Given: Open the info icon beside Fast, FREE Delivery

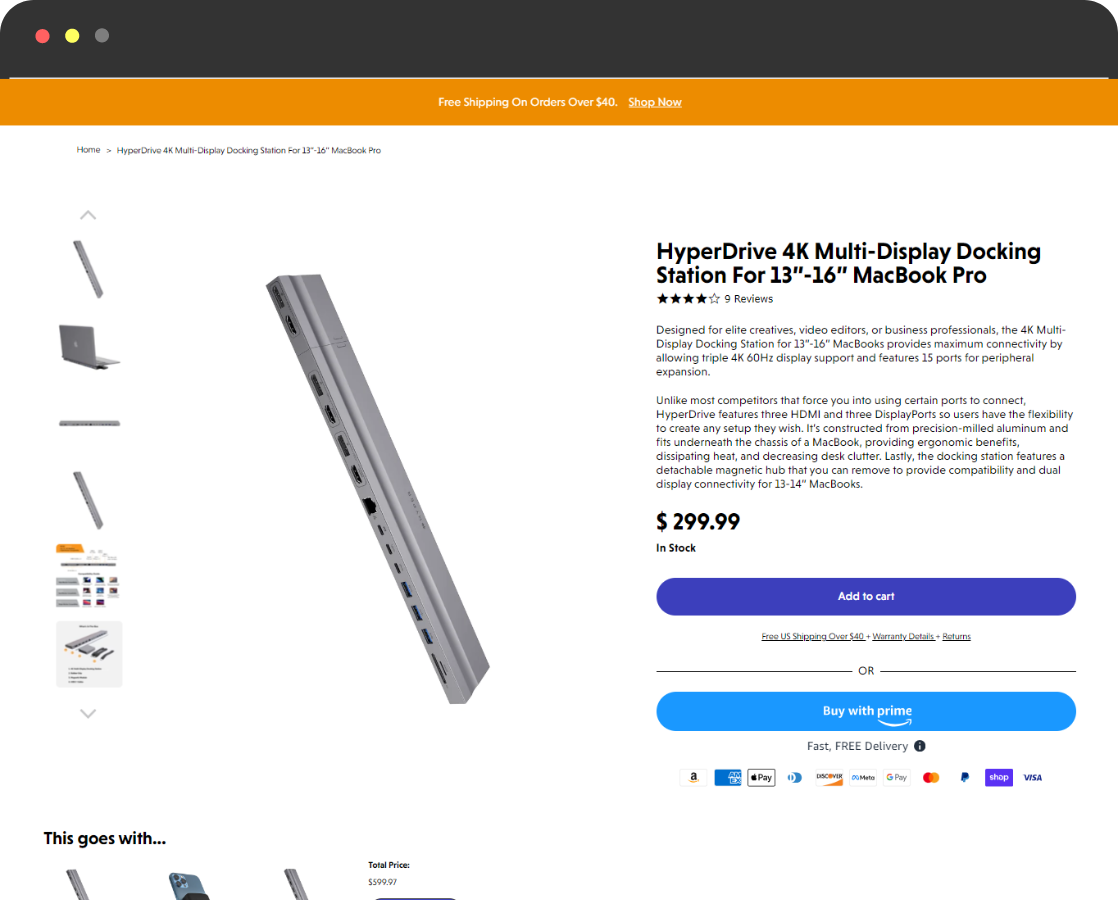Looking at the screenshot, I should click(920, 746).
